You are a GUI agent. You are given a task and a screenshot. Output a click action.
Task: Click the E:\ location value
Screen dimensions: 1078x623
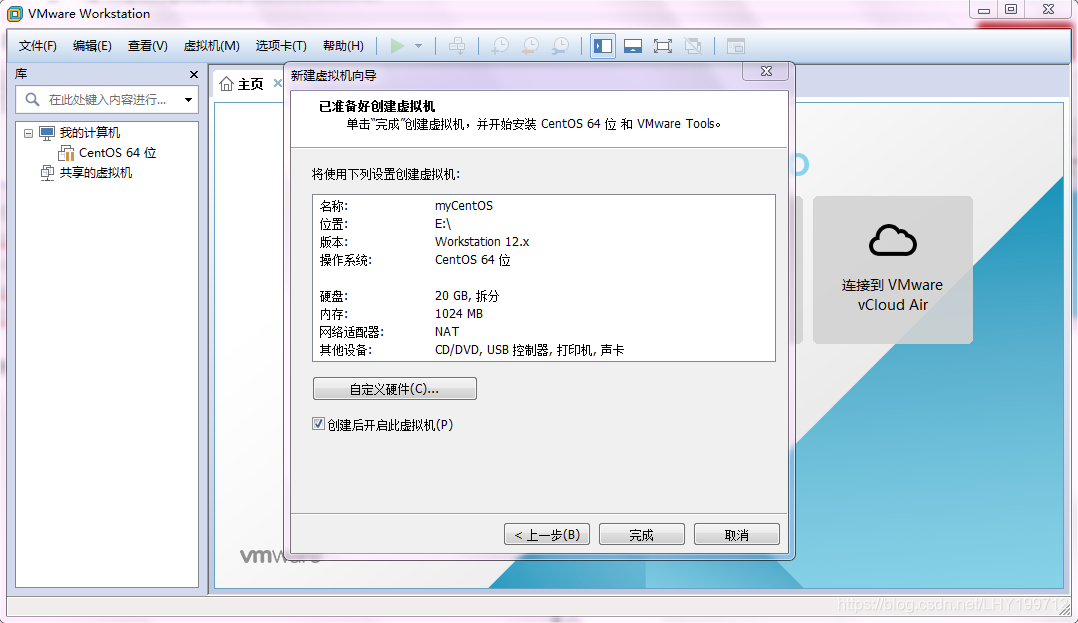click(x=443, y=223)
